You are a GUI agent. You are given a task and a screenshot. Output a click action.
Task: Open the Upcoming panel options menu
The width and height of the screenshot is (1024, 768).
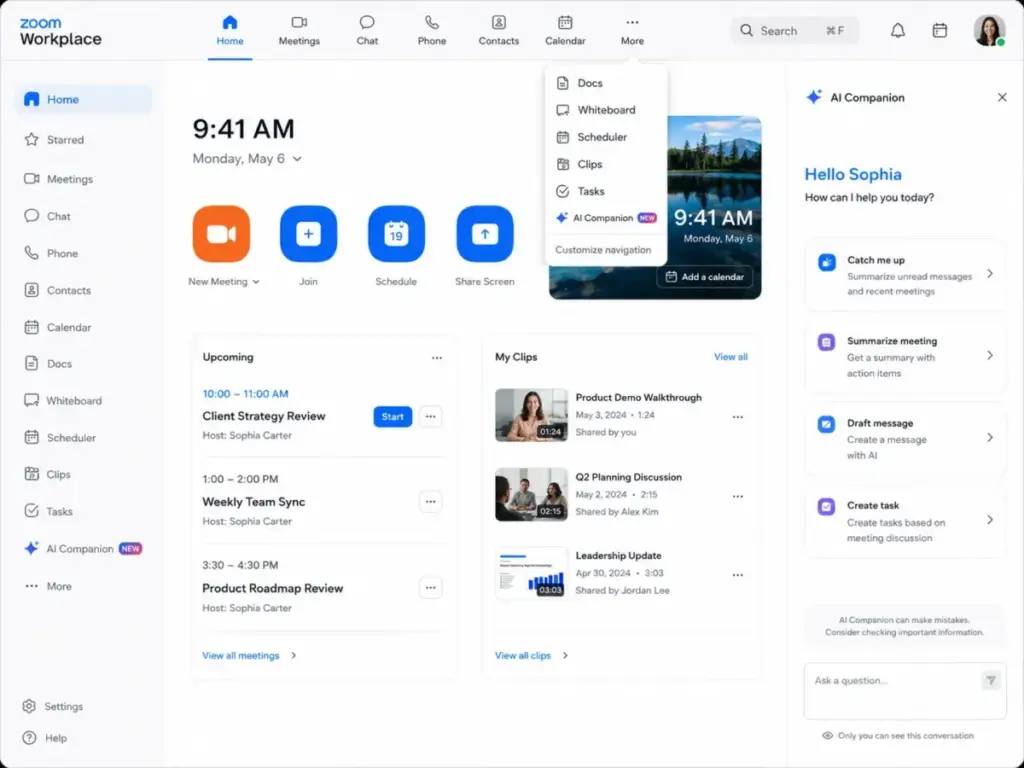437,358
